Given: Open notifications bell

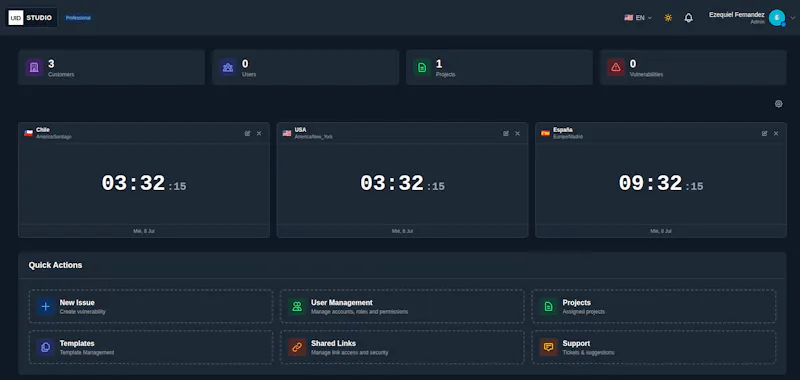Looking at the screenshot, I should coord(688,18).
